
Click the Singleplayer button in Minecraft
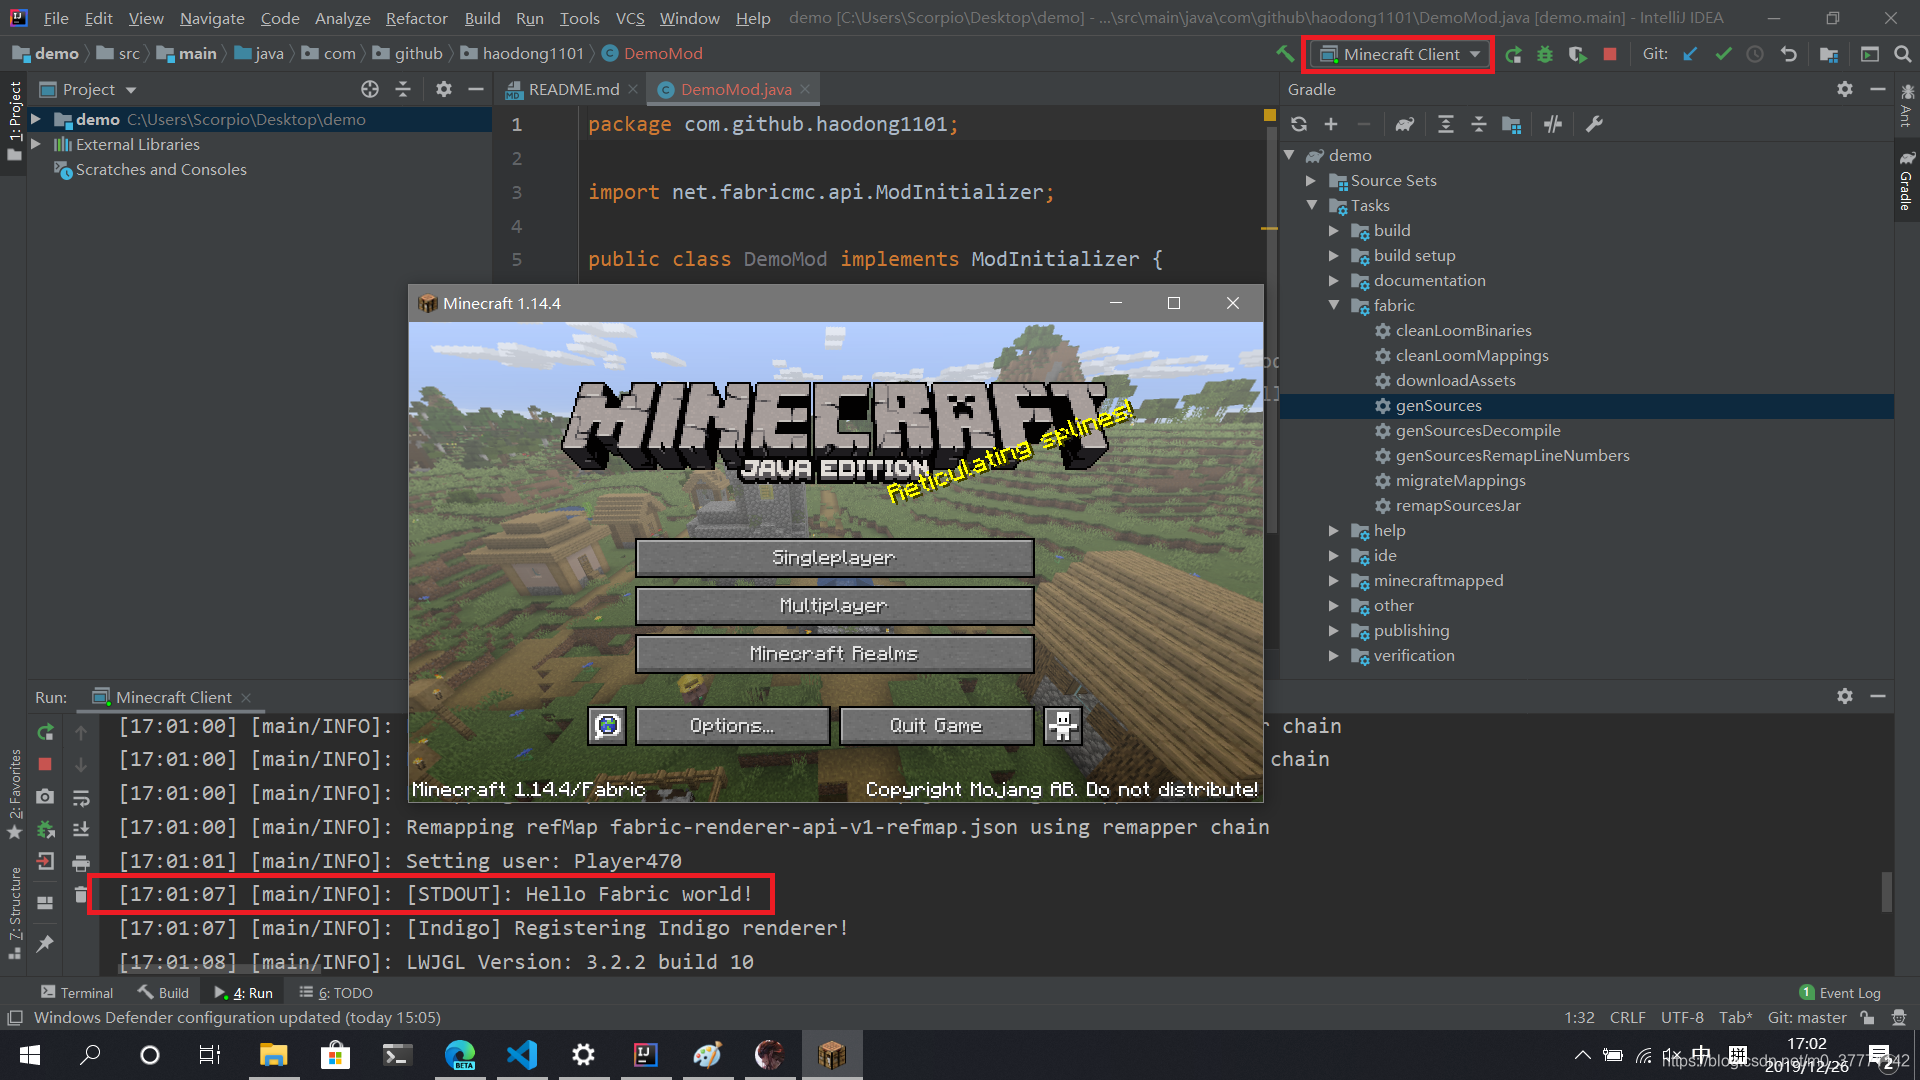pyautogui.click(x=834, y=558)
